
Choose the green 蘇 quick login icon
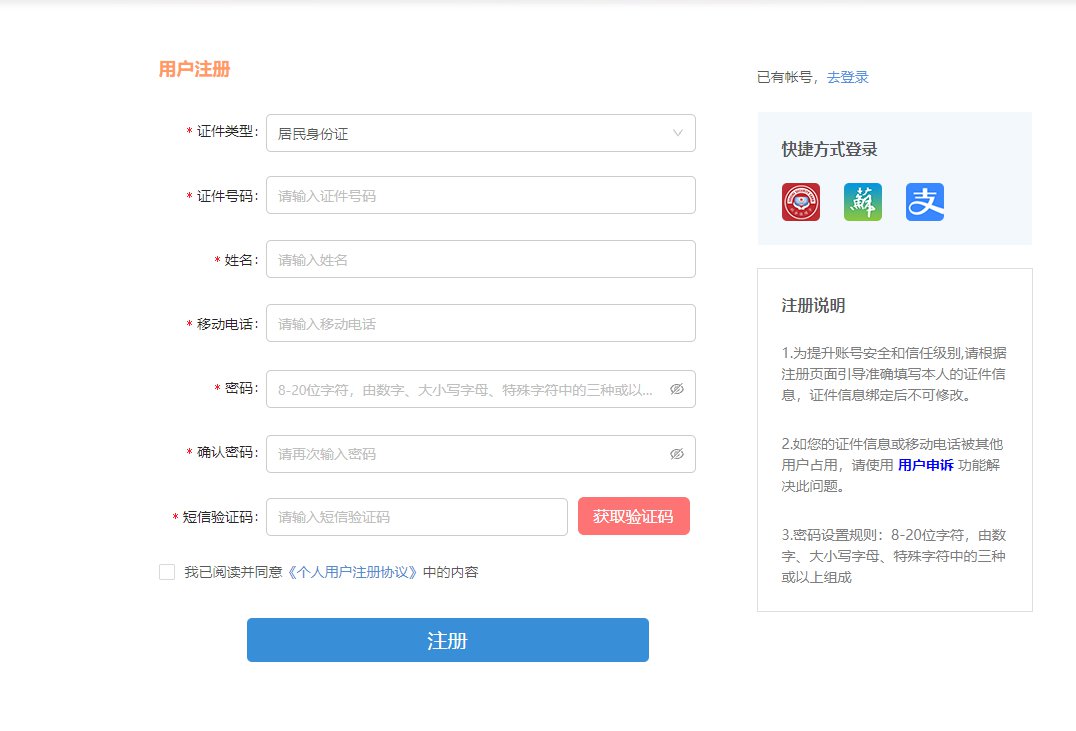pyautogui.click(x=862, y=202)
